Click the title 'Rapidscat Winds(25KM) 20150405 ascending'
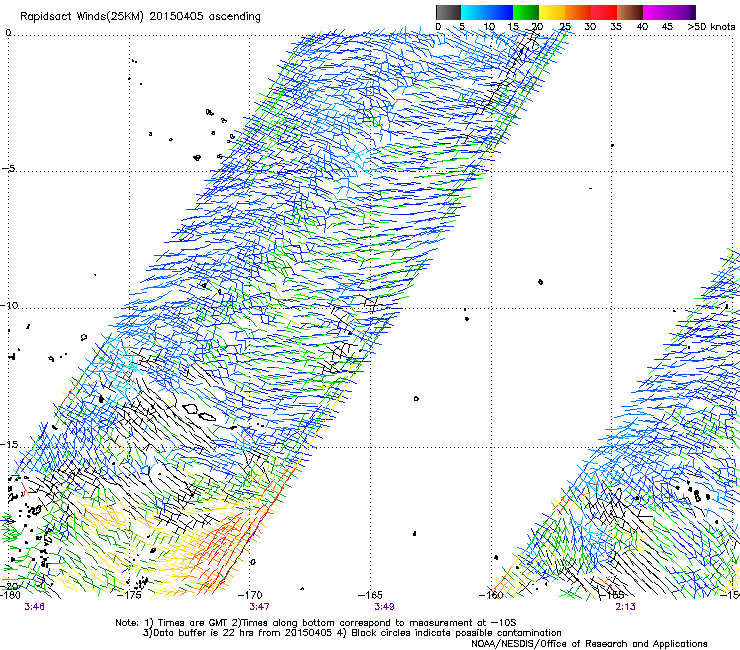This screenshot has height=650, width=740. click(140, 17)
